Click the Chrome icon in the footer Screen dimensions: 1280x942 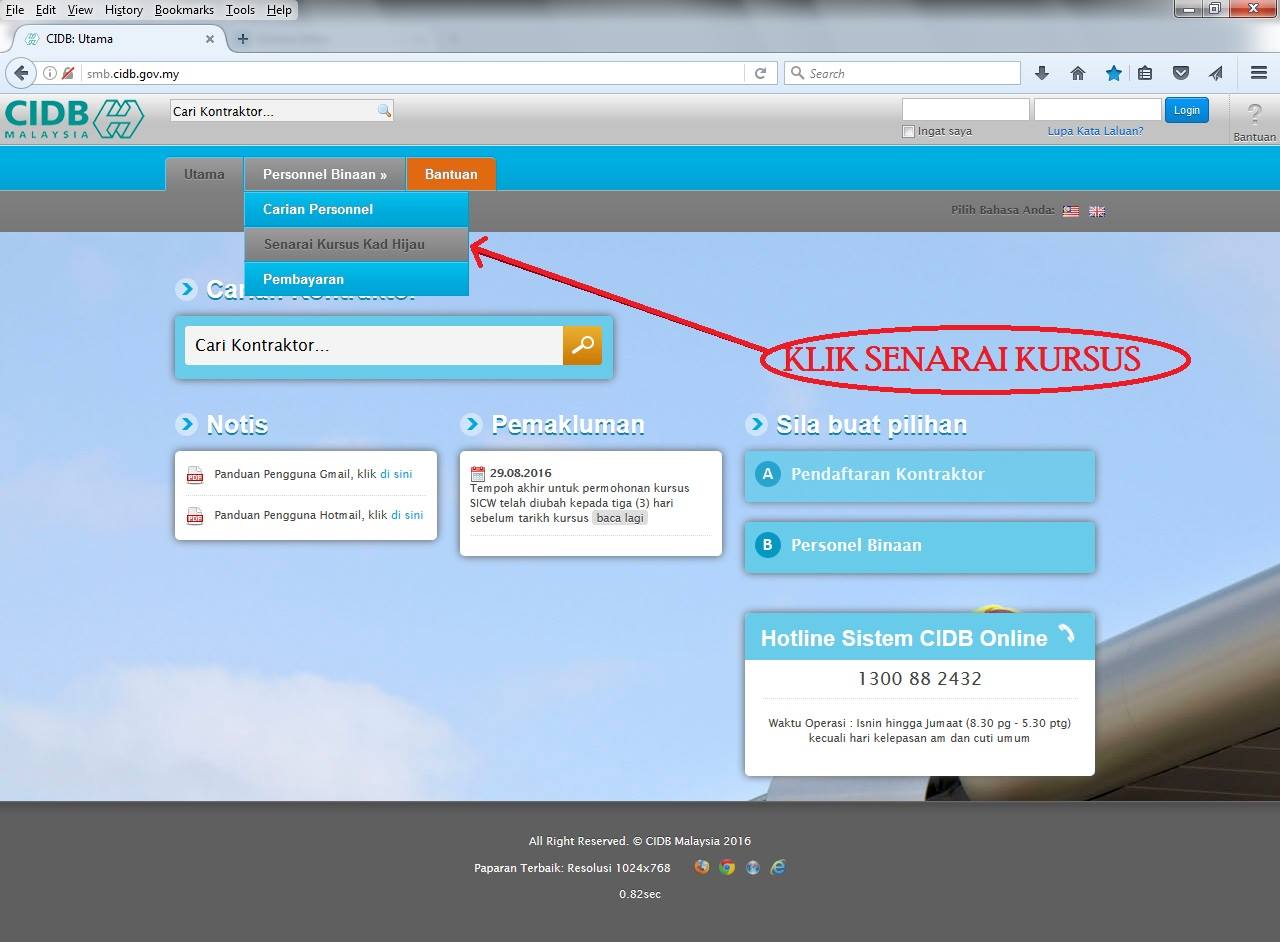click(x=727, y=867)
